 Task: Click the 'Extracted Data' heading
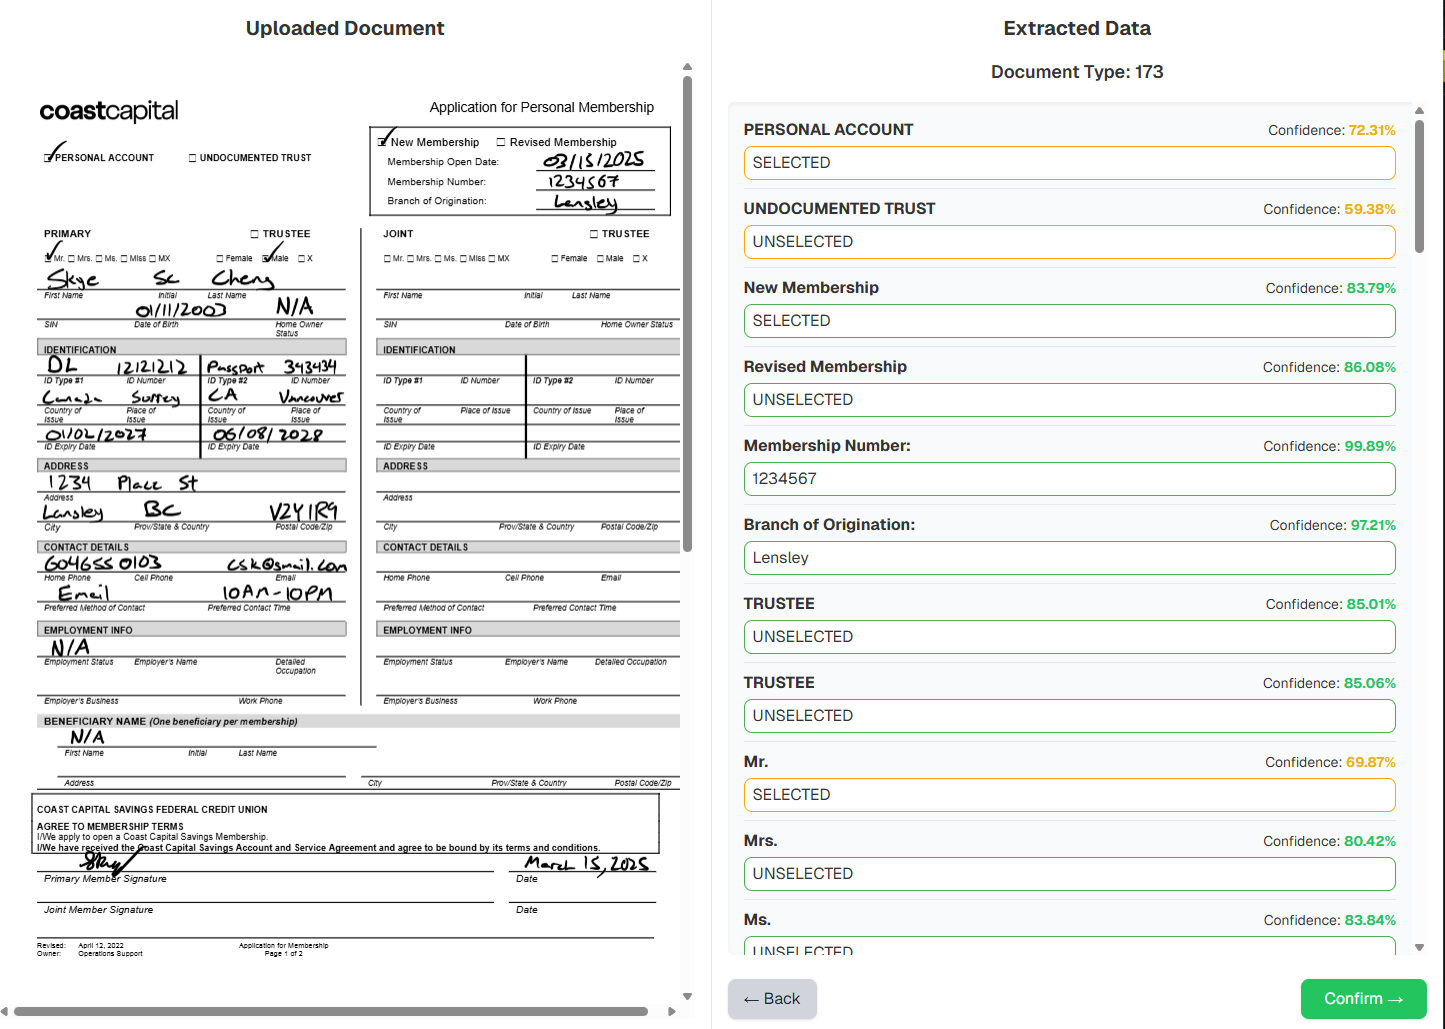coord(1077,28)
